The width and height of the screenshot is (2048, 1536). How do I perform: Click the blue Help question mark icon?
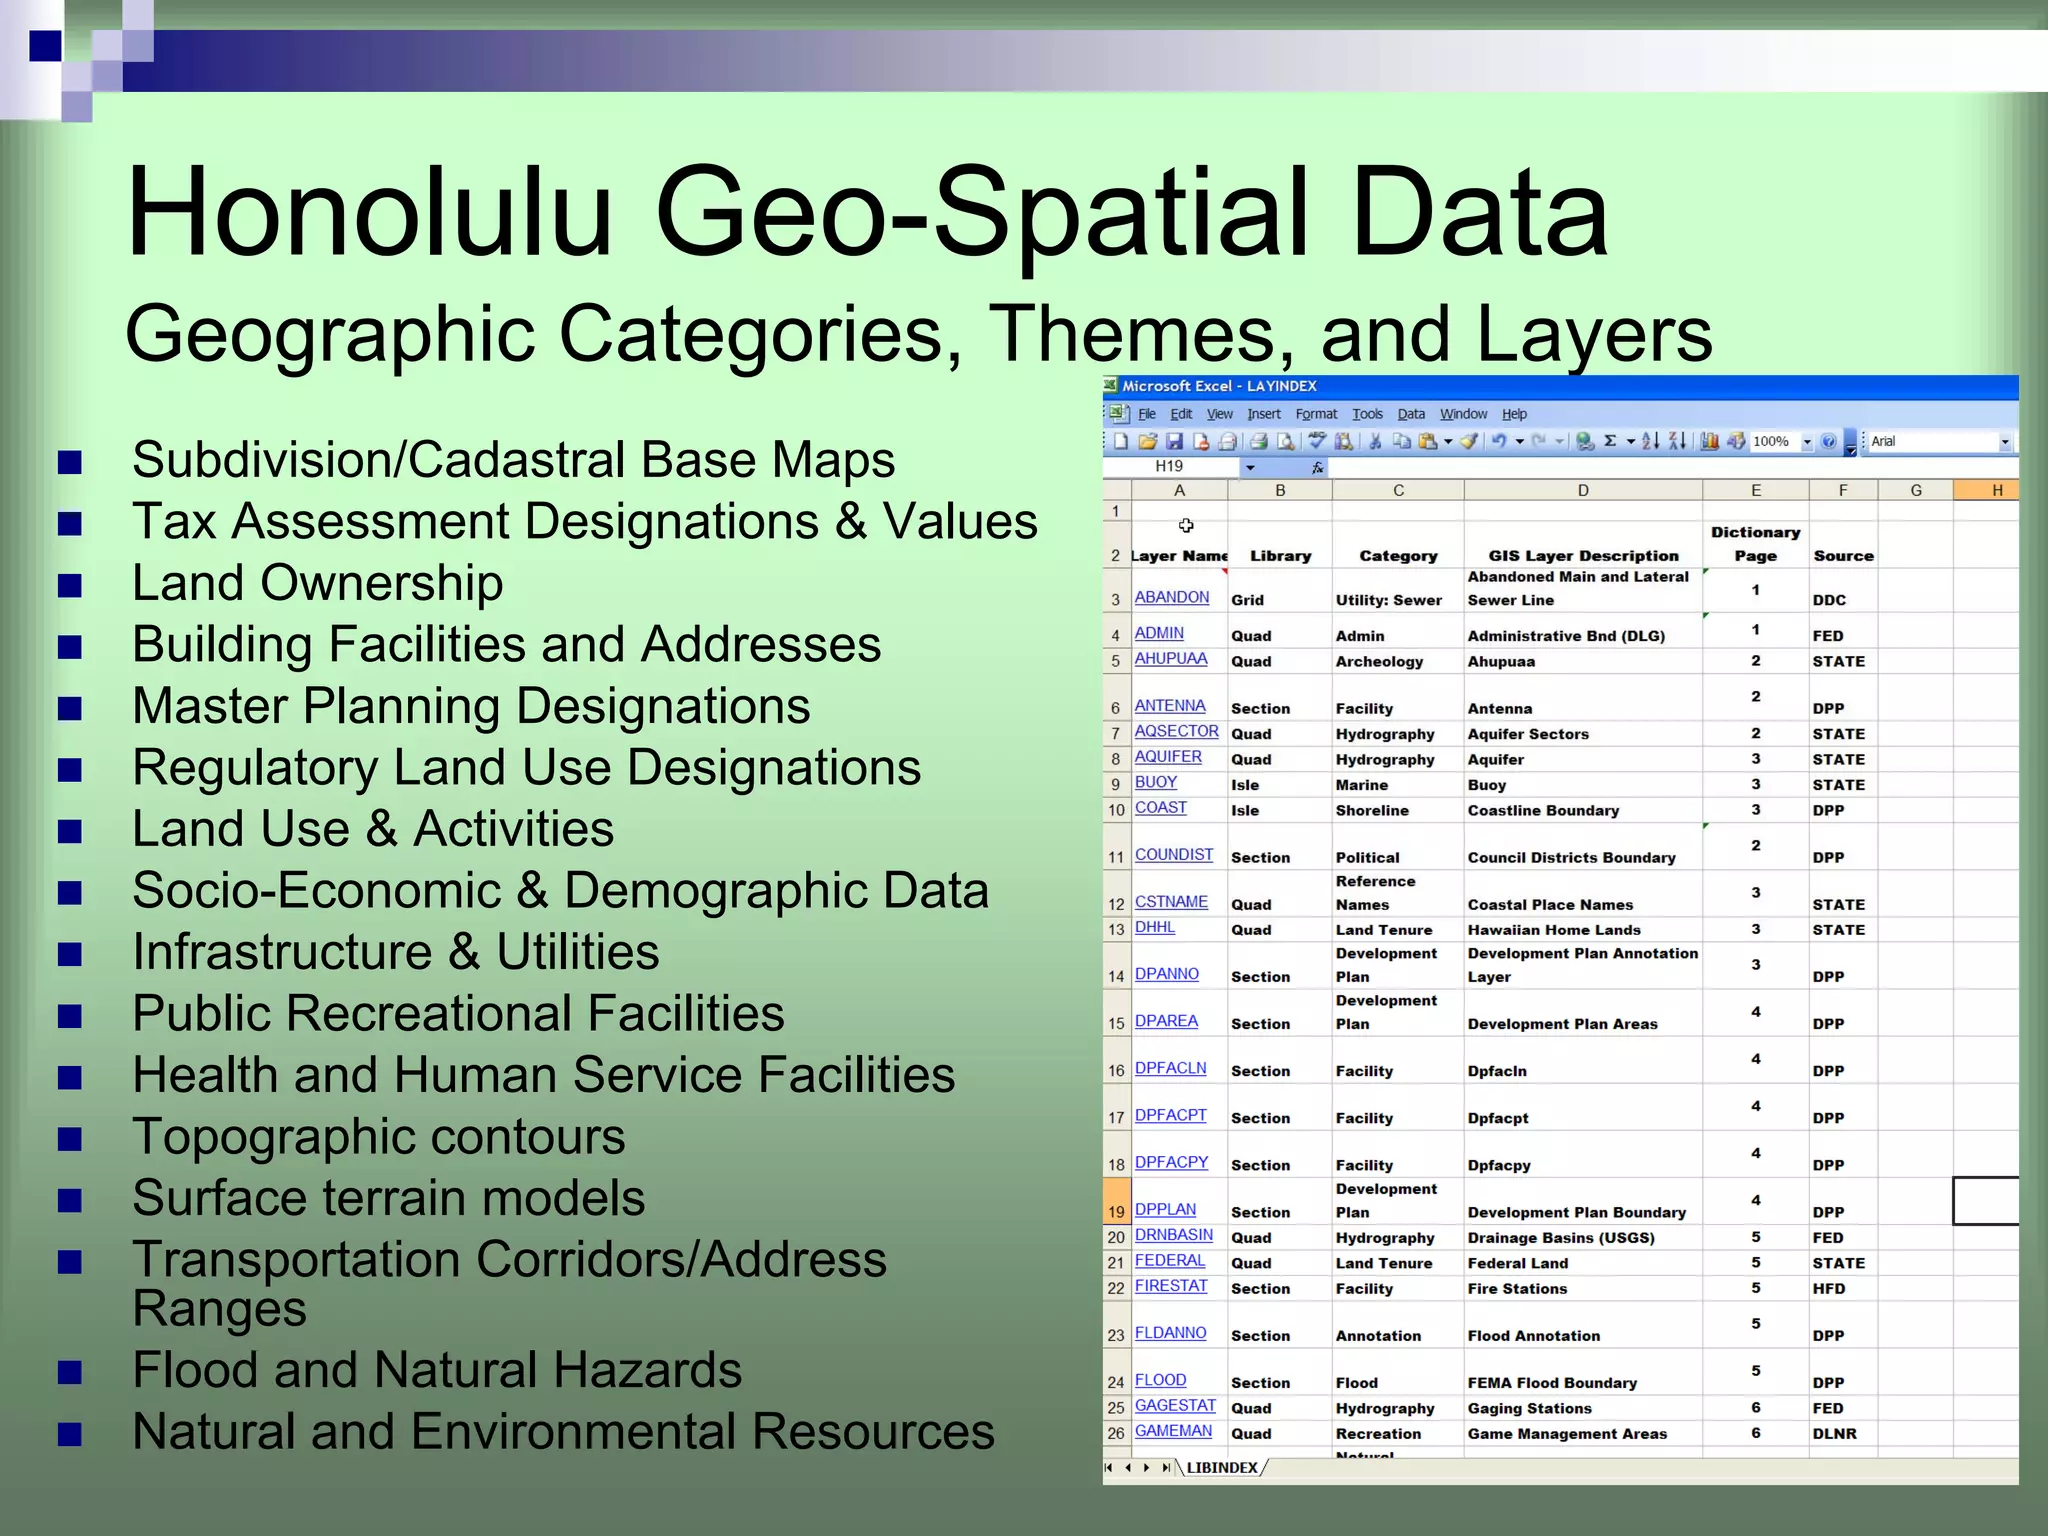pyautogui.click(x=1828, y=441)
